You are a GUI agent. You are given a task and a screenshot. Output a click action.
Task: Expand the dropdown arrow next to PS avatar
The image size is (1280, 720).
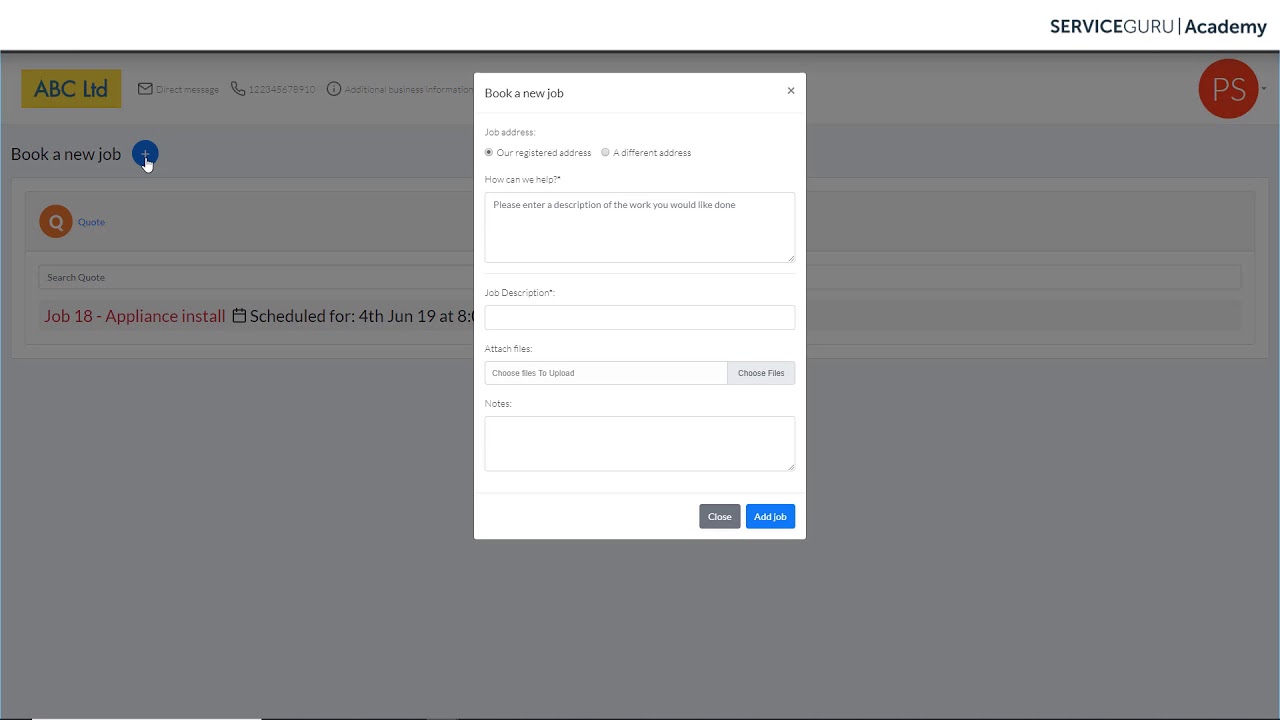(x=1264, y=89)
